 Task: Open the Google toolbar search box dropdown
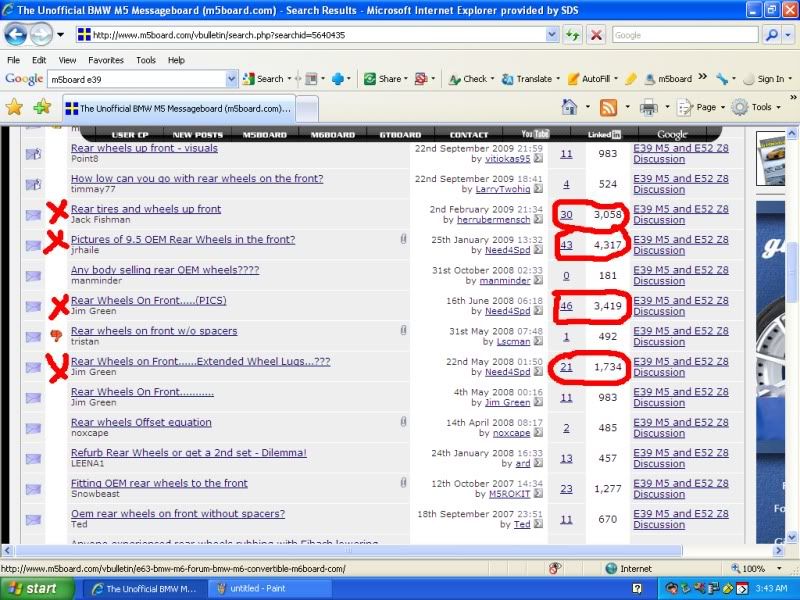pyautogui.click(x=231, y=79)
